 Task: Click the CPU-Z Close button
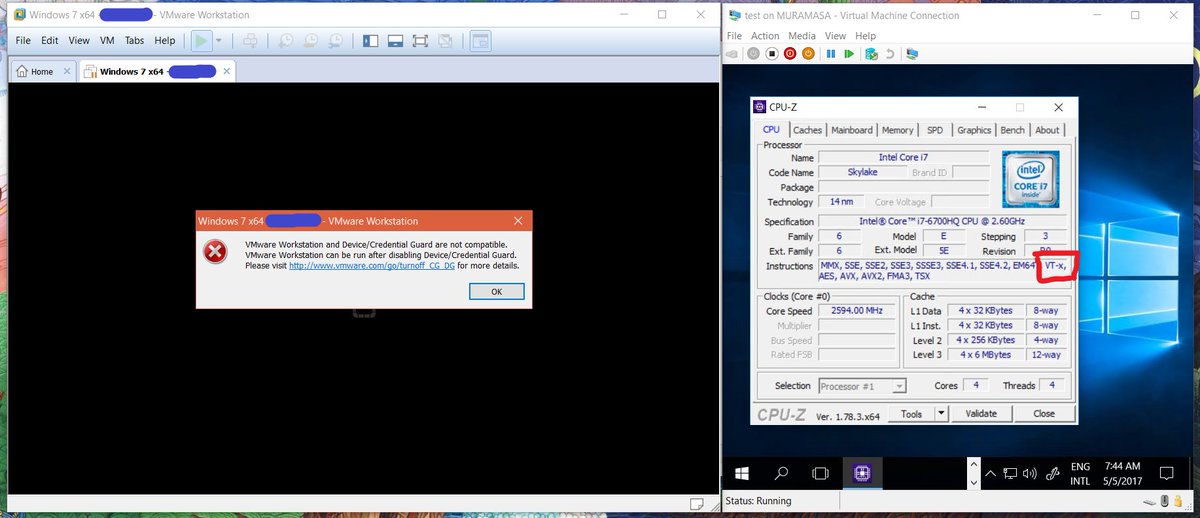(x=1044, y=414)
